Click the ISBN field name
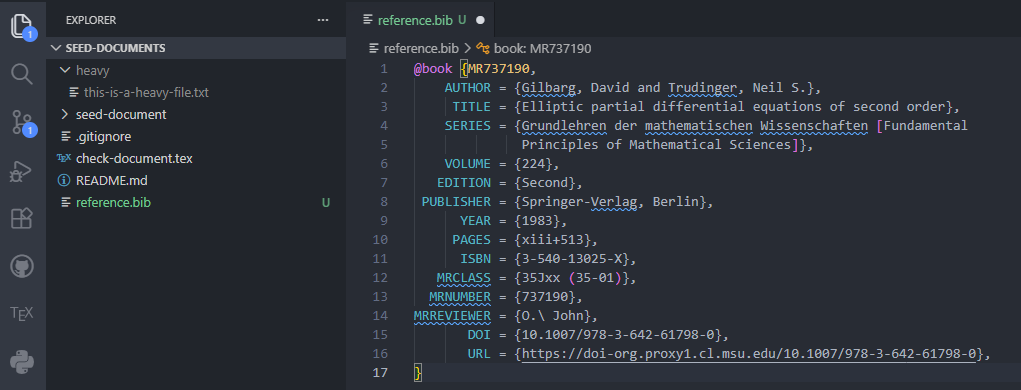The width and height of the screenshot is (1021, 390). (475, 258)
